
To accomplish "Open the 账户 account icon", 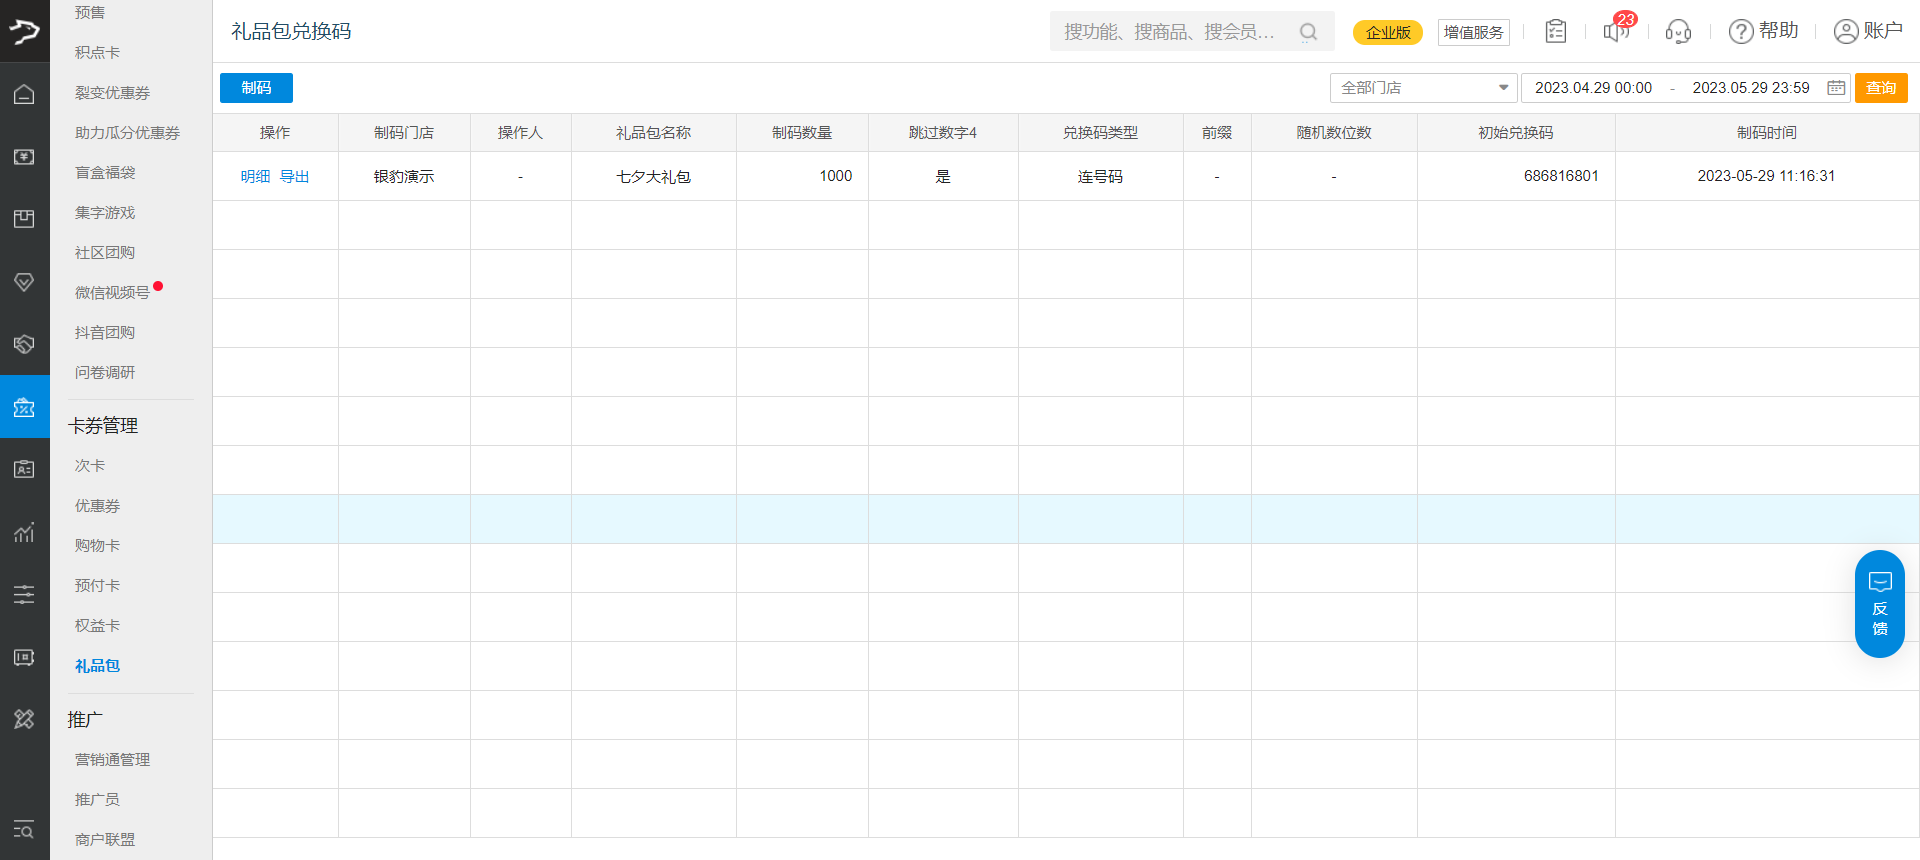I will 1868,31.
